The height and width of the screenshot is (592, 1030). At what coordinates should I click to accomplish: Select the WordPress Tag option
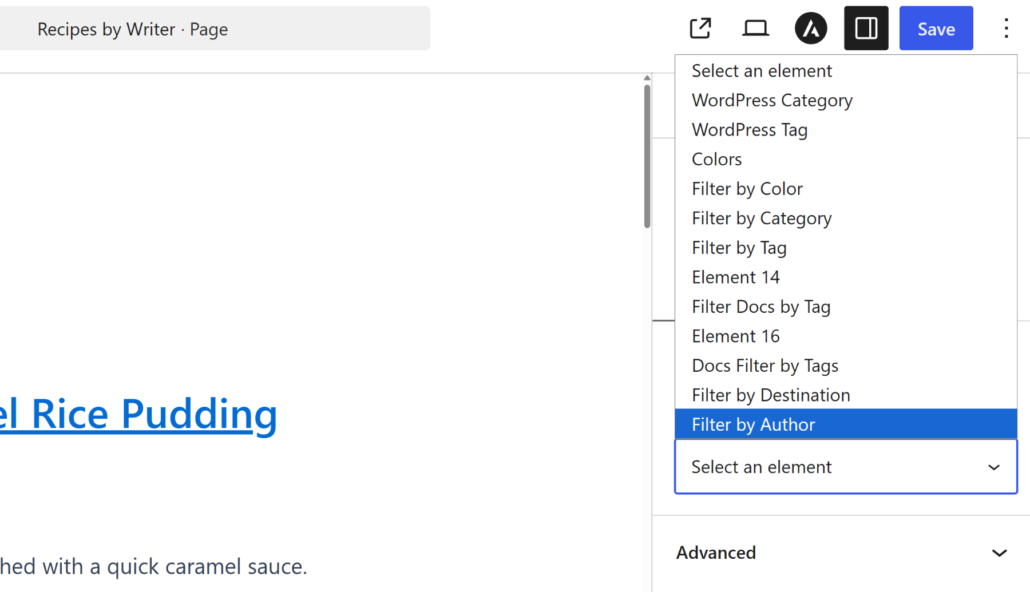click(x=845, y=129)
